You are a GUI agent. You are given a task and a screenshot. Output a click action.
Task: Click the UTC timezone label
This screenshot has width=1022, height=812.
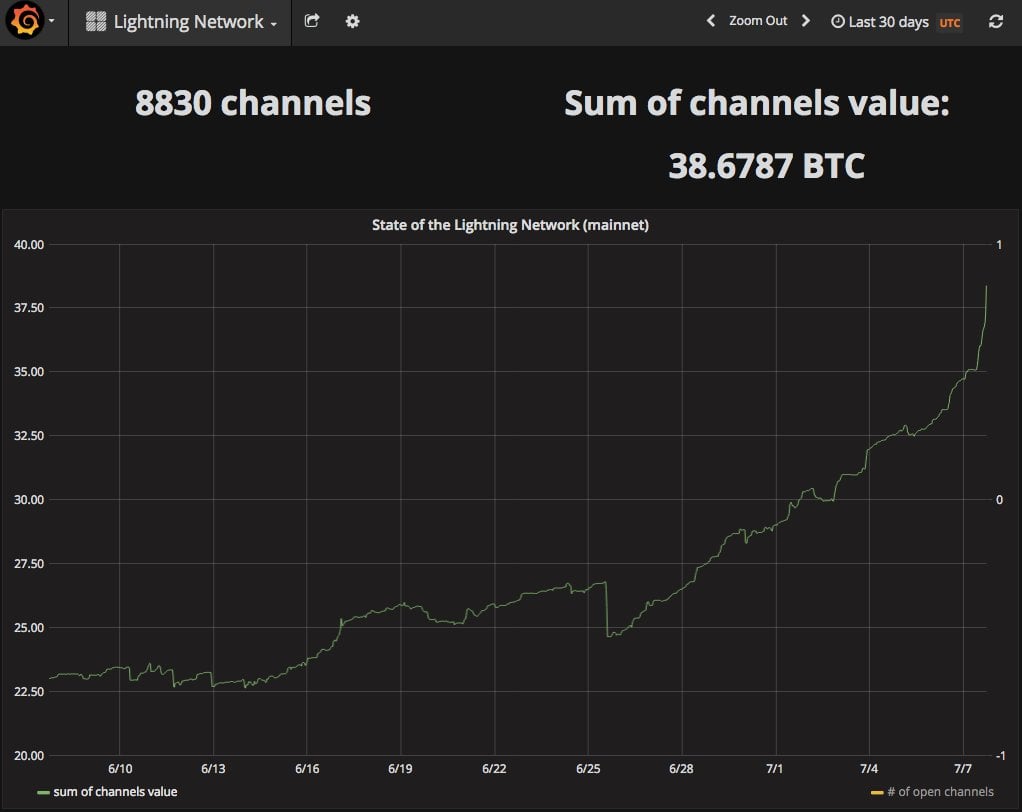tap(950, 23)
